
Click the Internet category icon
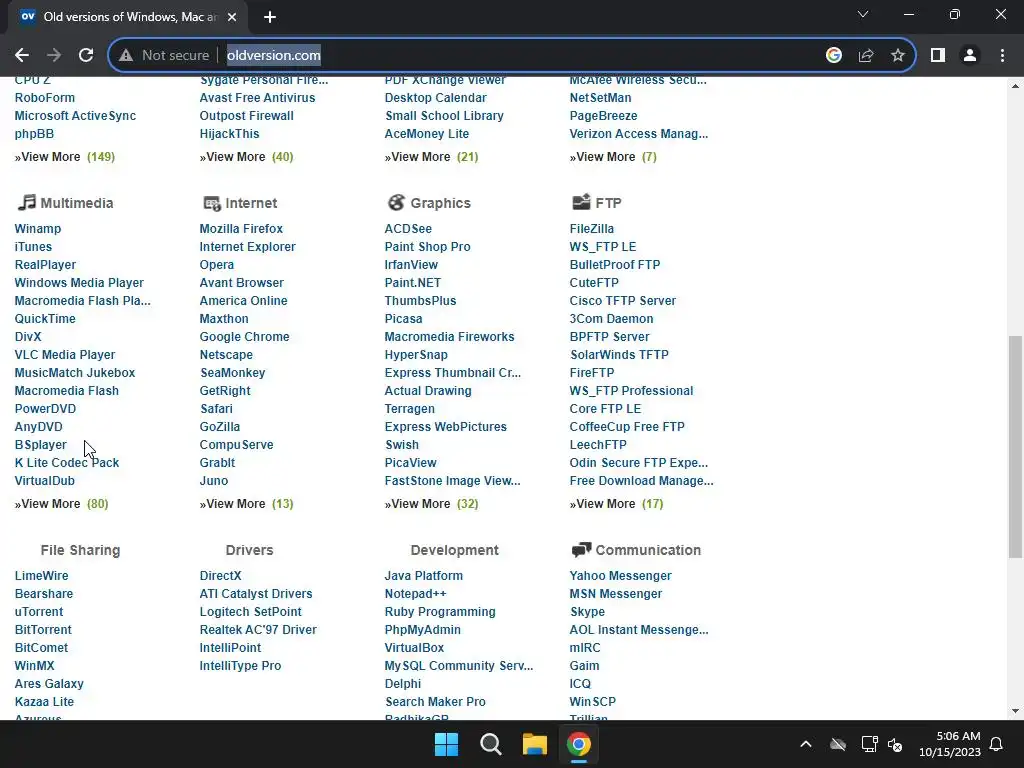pyautogui.click(x=212, y=203)
